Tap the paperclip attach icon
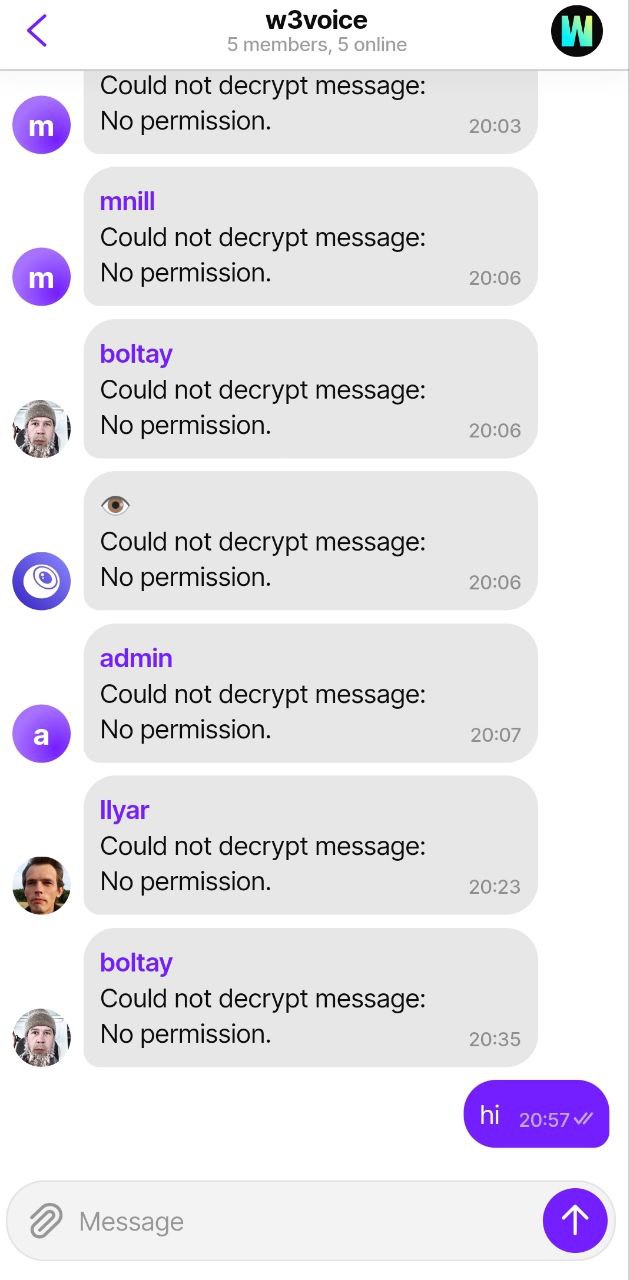Image resolution: width=629 pixels, height=1280 pixels. click(x=45, y=1221)
